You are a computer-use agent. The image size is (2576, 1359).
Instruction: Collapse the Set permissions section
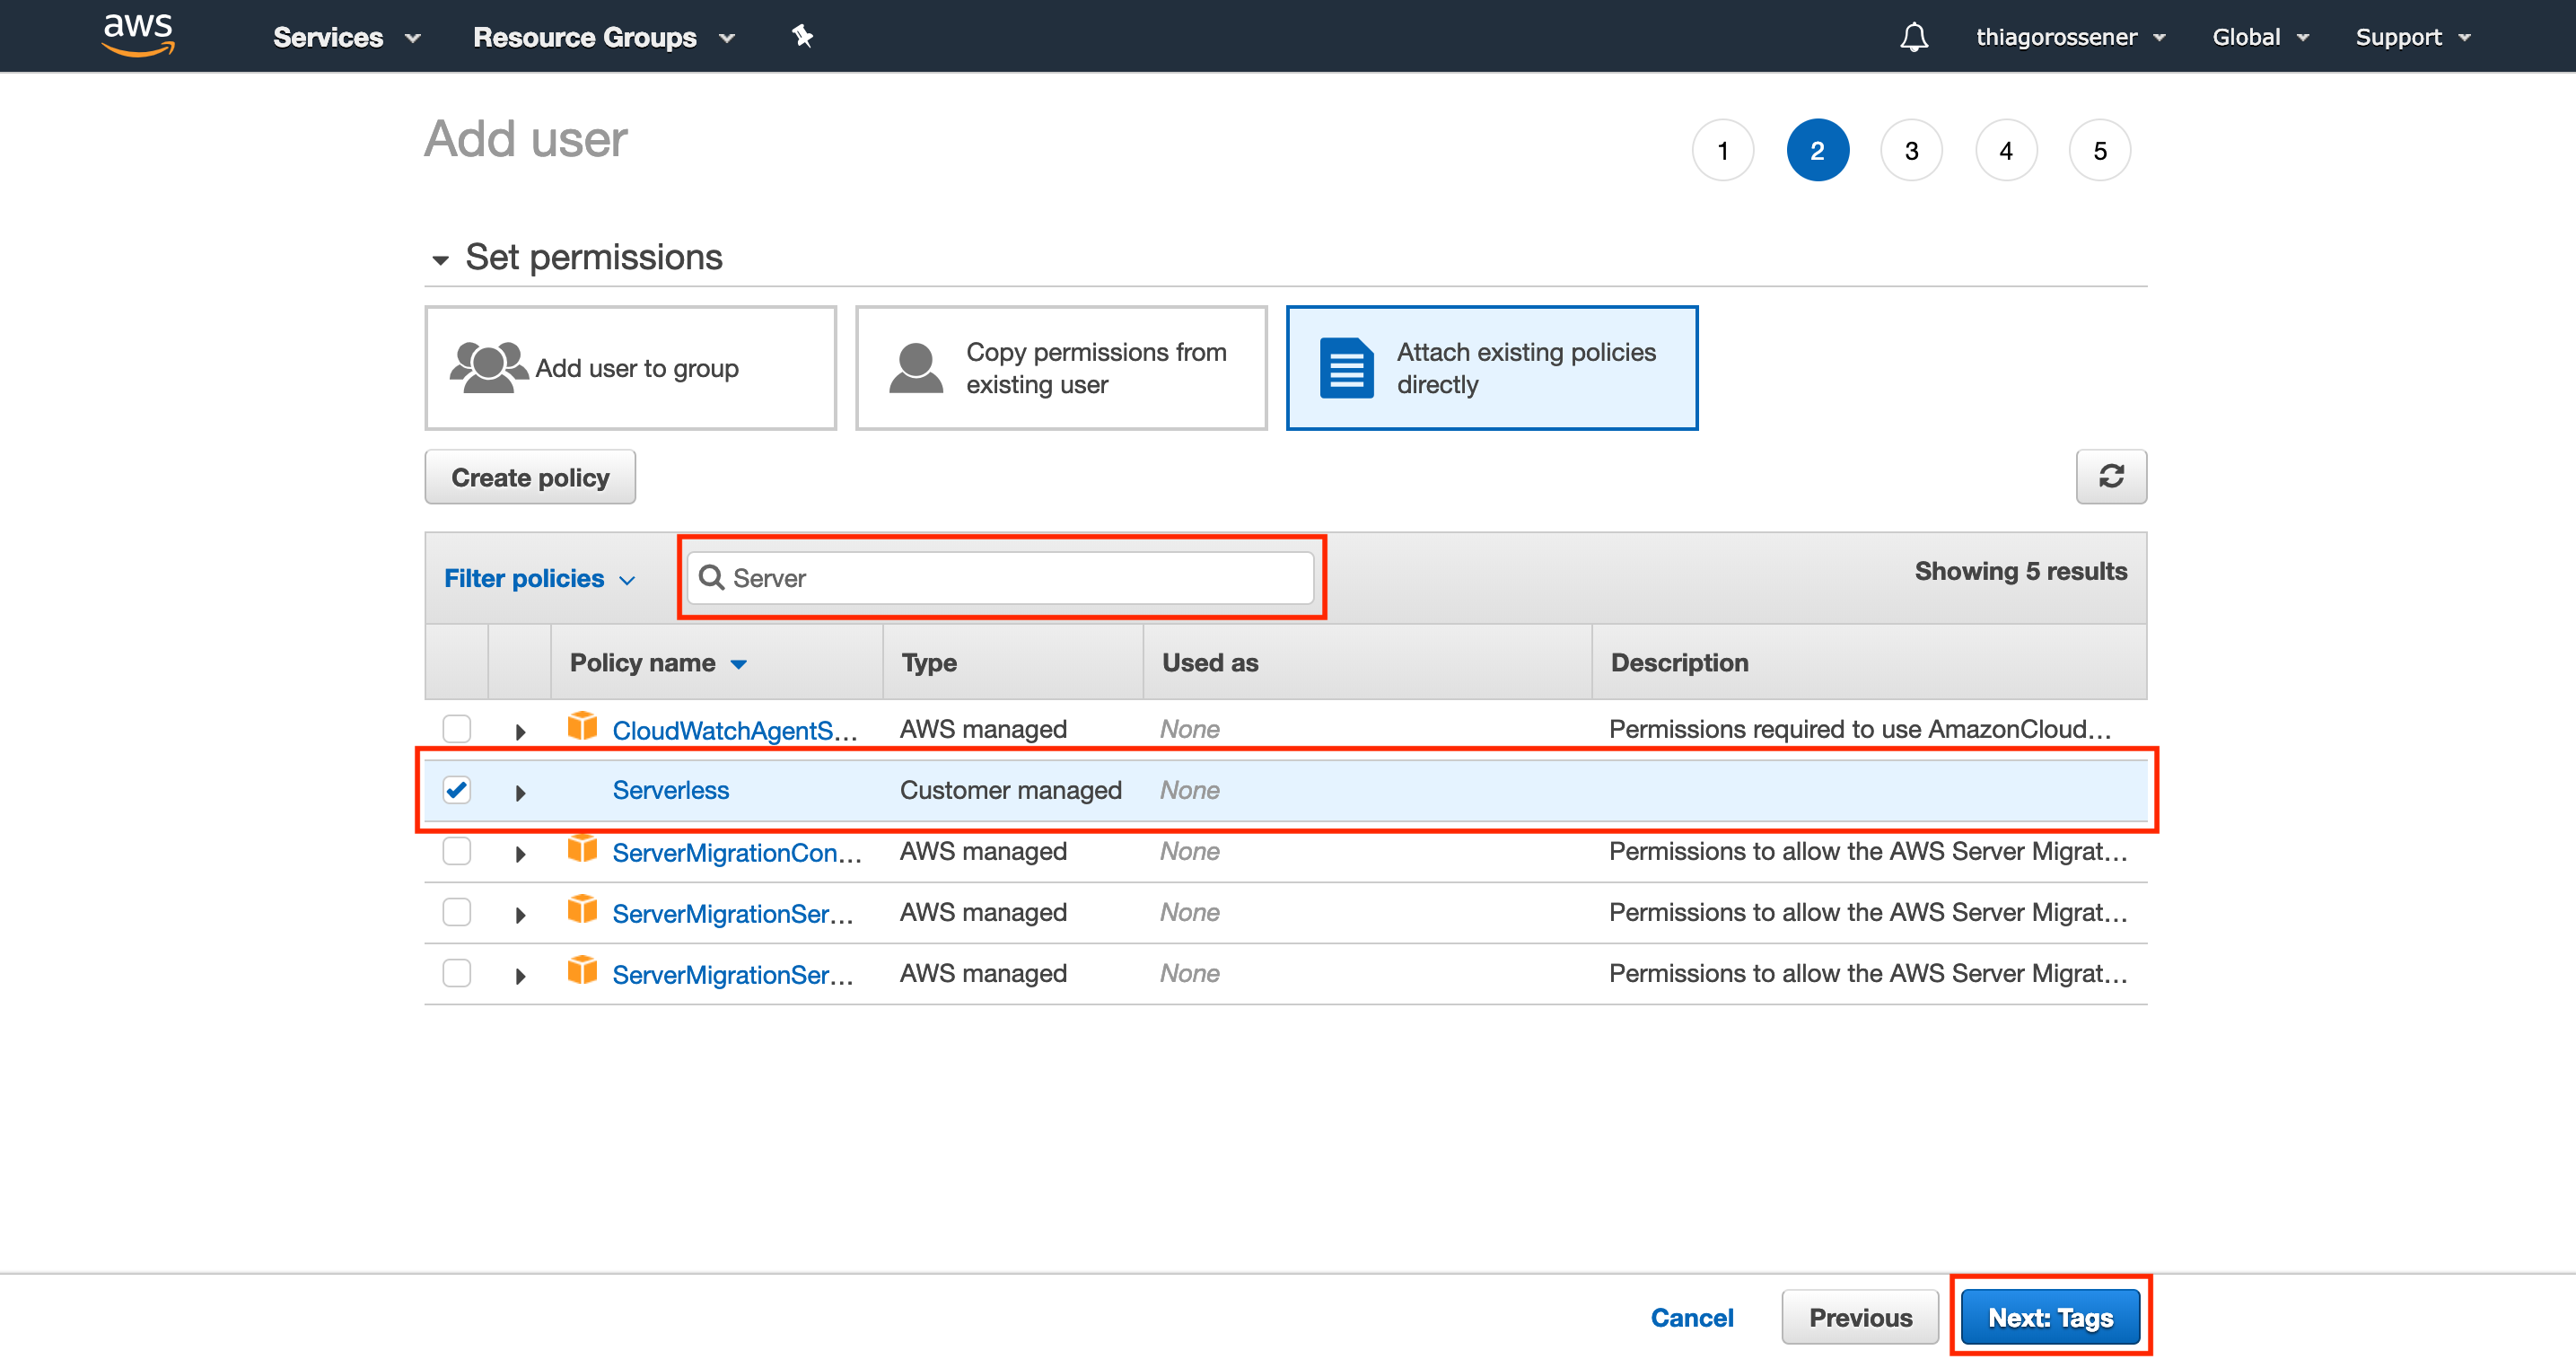(x=440, y=260)
